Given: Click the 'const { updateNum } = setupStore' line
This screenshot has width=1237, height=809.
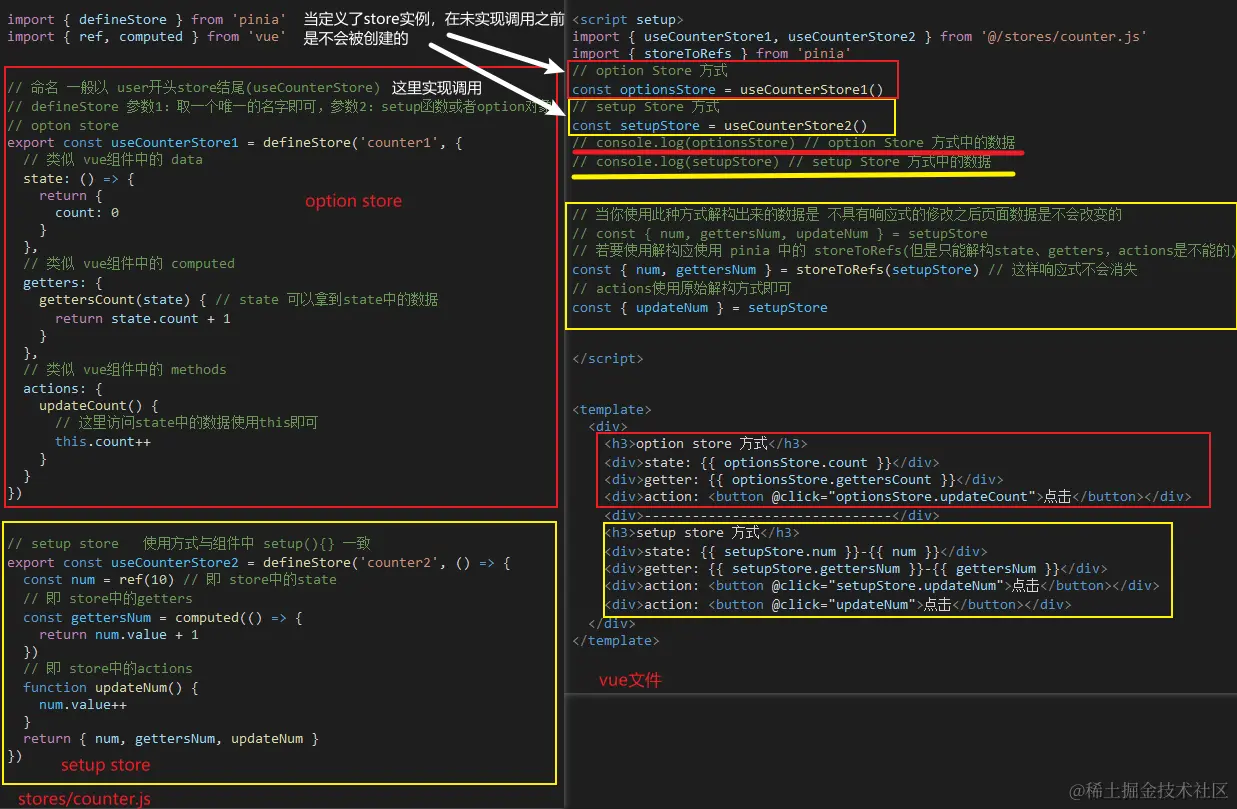Looking at the screenshot, I should [x=700, y=308].
